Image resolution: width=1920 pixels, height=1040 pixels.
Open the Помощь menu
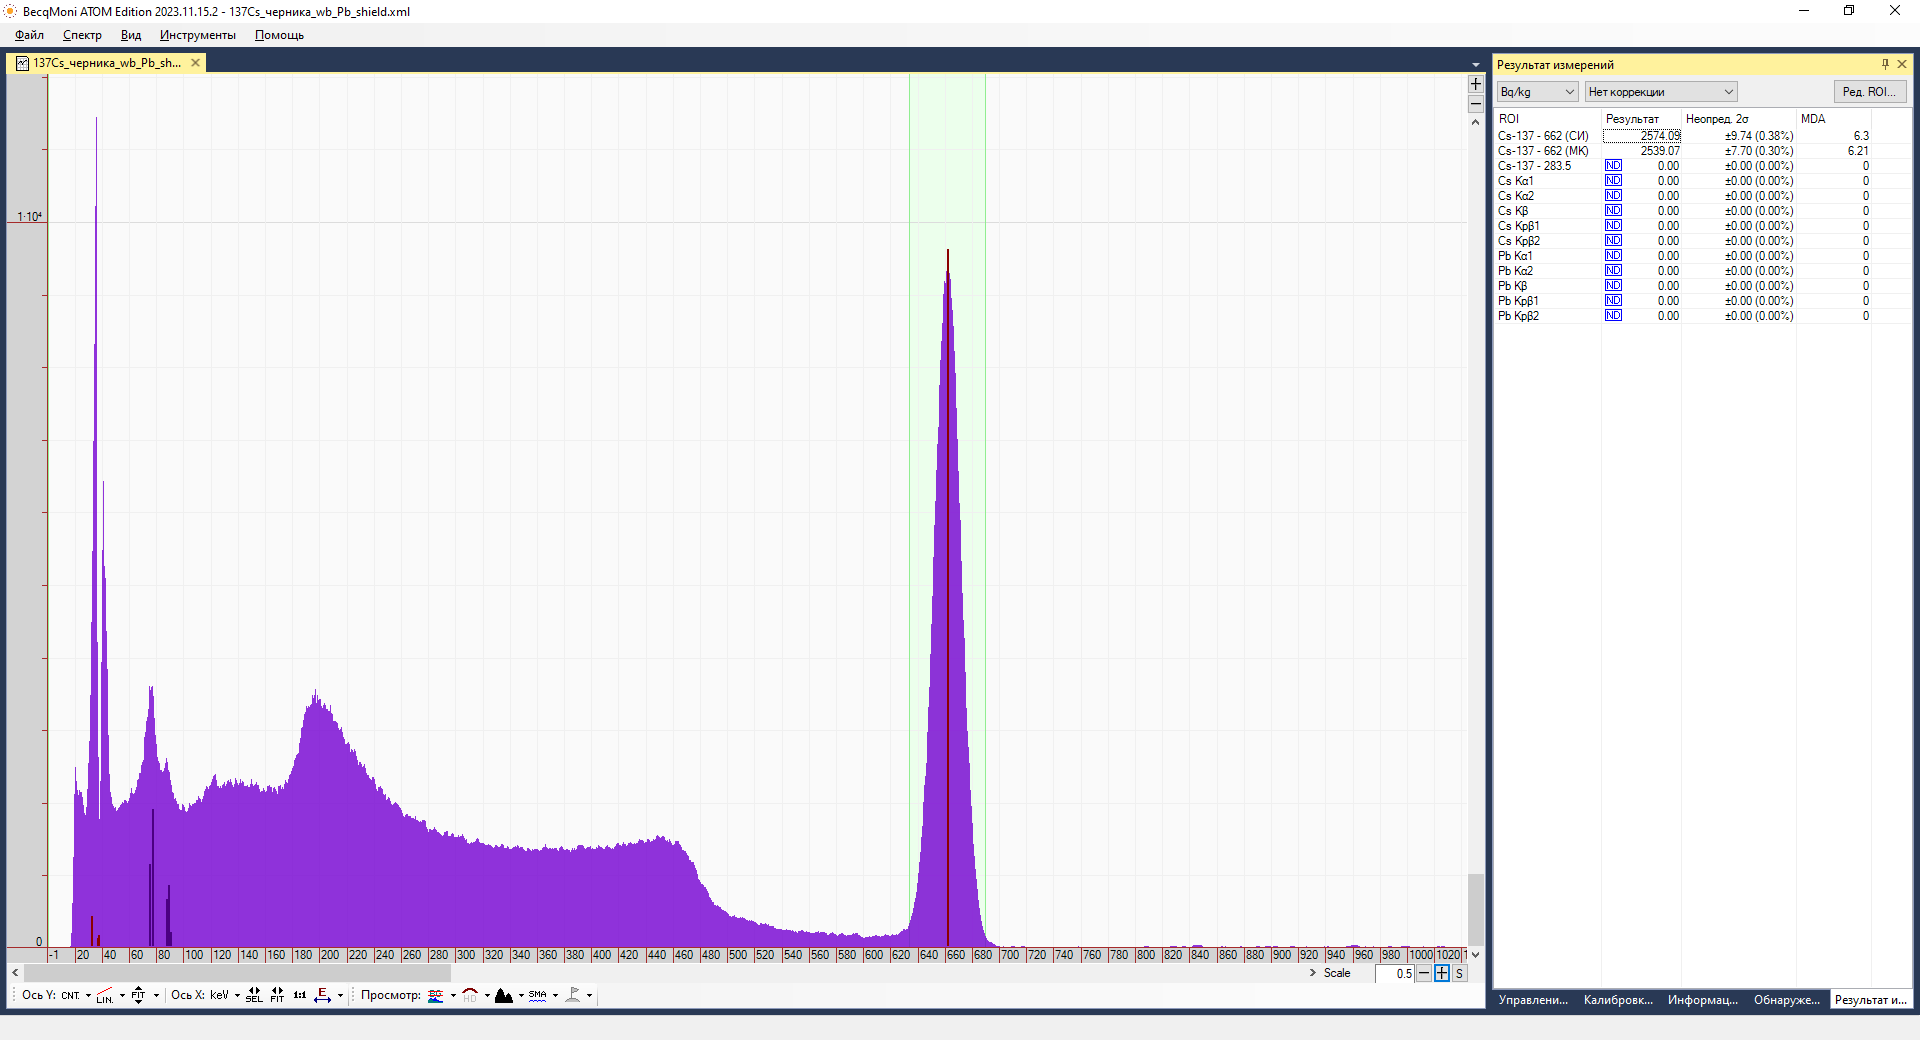click(279, 35)
